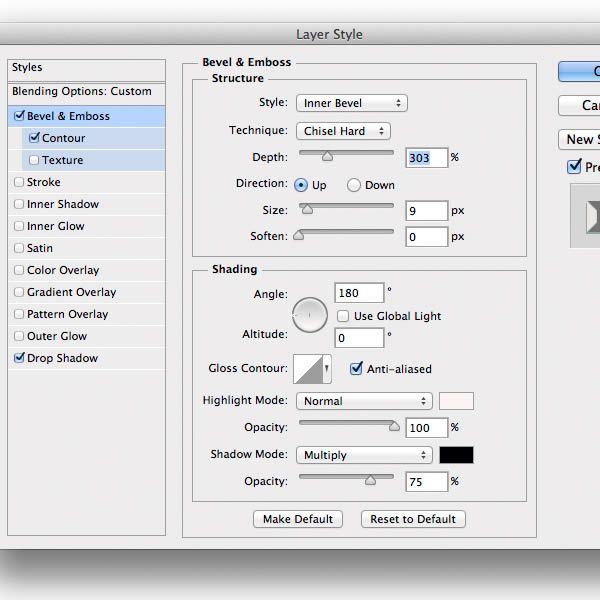Click the Make Default button

point(298,519)
